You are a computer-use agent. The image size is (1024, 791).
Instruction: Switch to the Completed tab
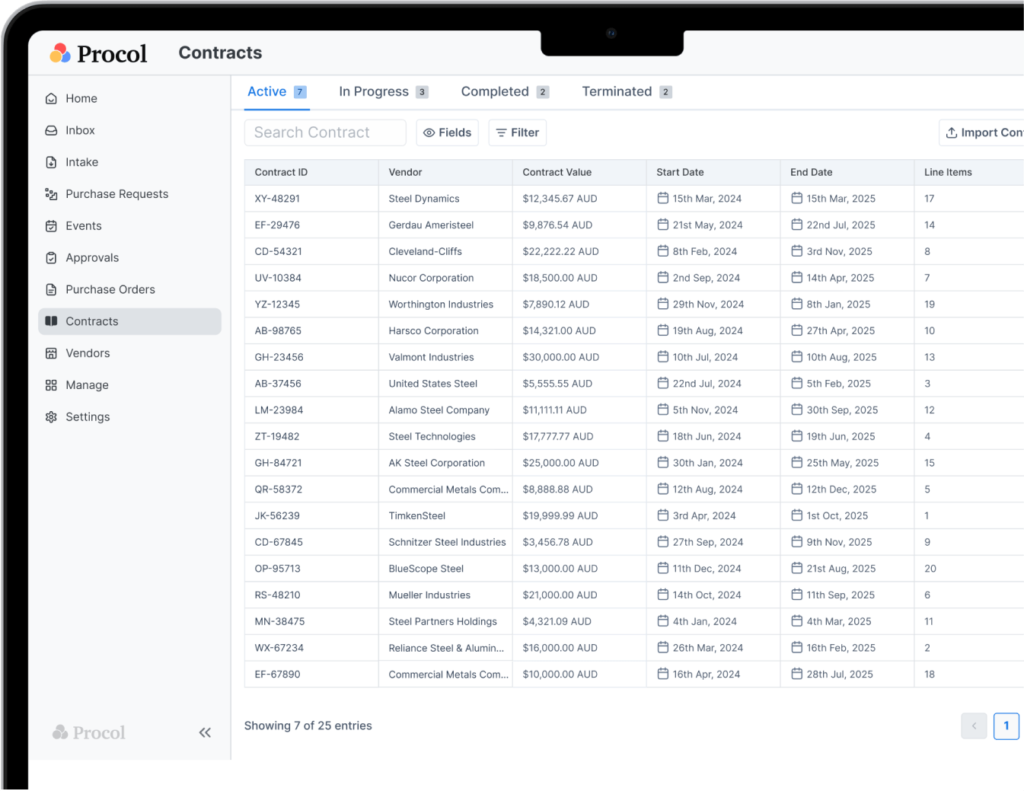point(503,92)
